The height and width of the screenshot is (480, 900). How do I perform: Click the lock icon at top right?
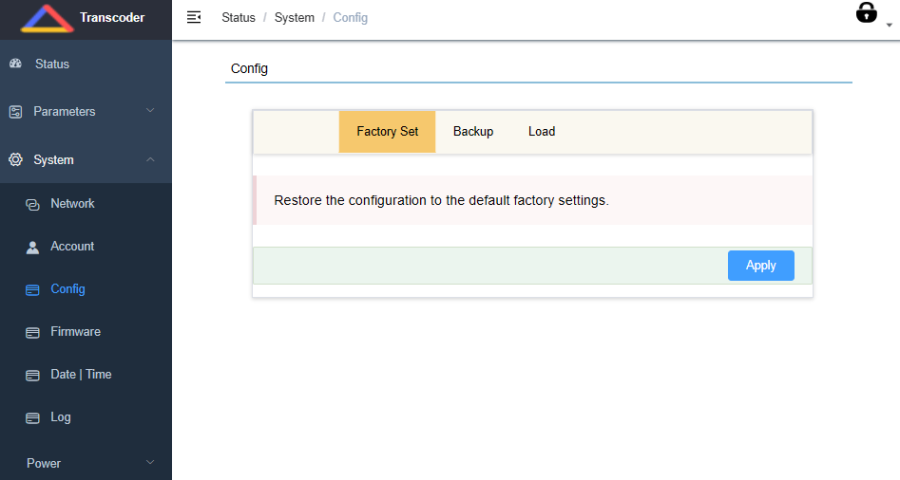click(866, 13)
